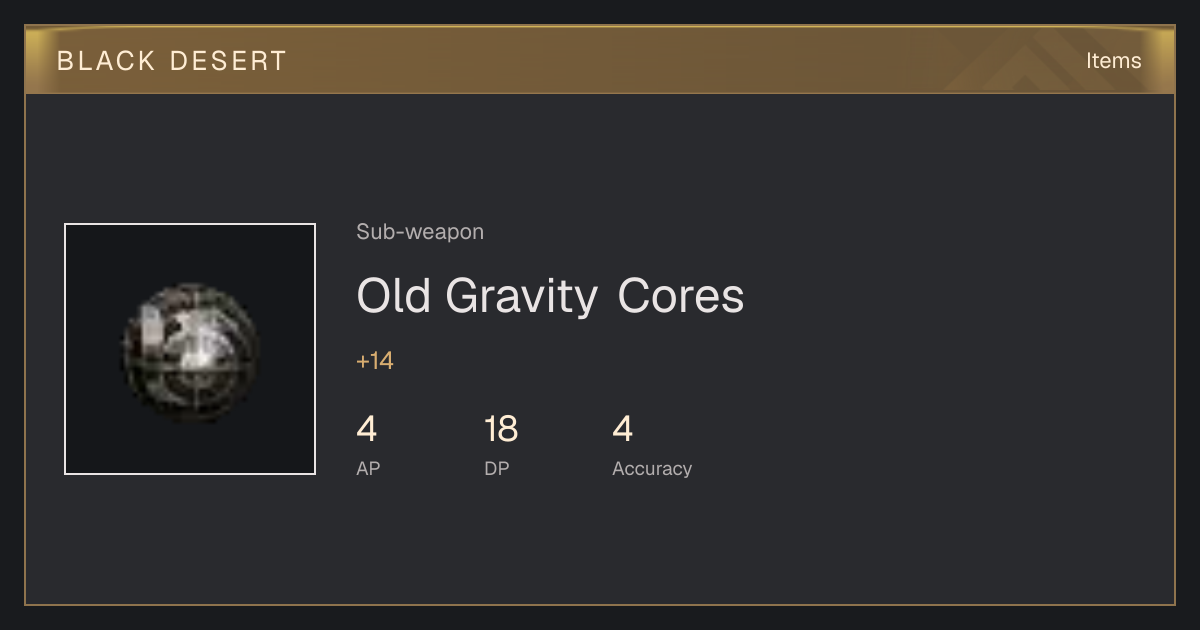Click the DP value 18
The height and width of the screenshot is (630, 1200).
coord(501,429)
